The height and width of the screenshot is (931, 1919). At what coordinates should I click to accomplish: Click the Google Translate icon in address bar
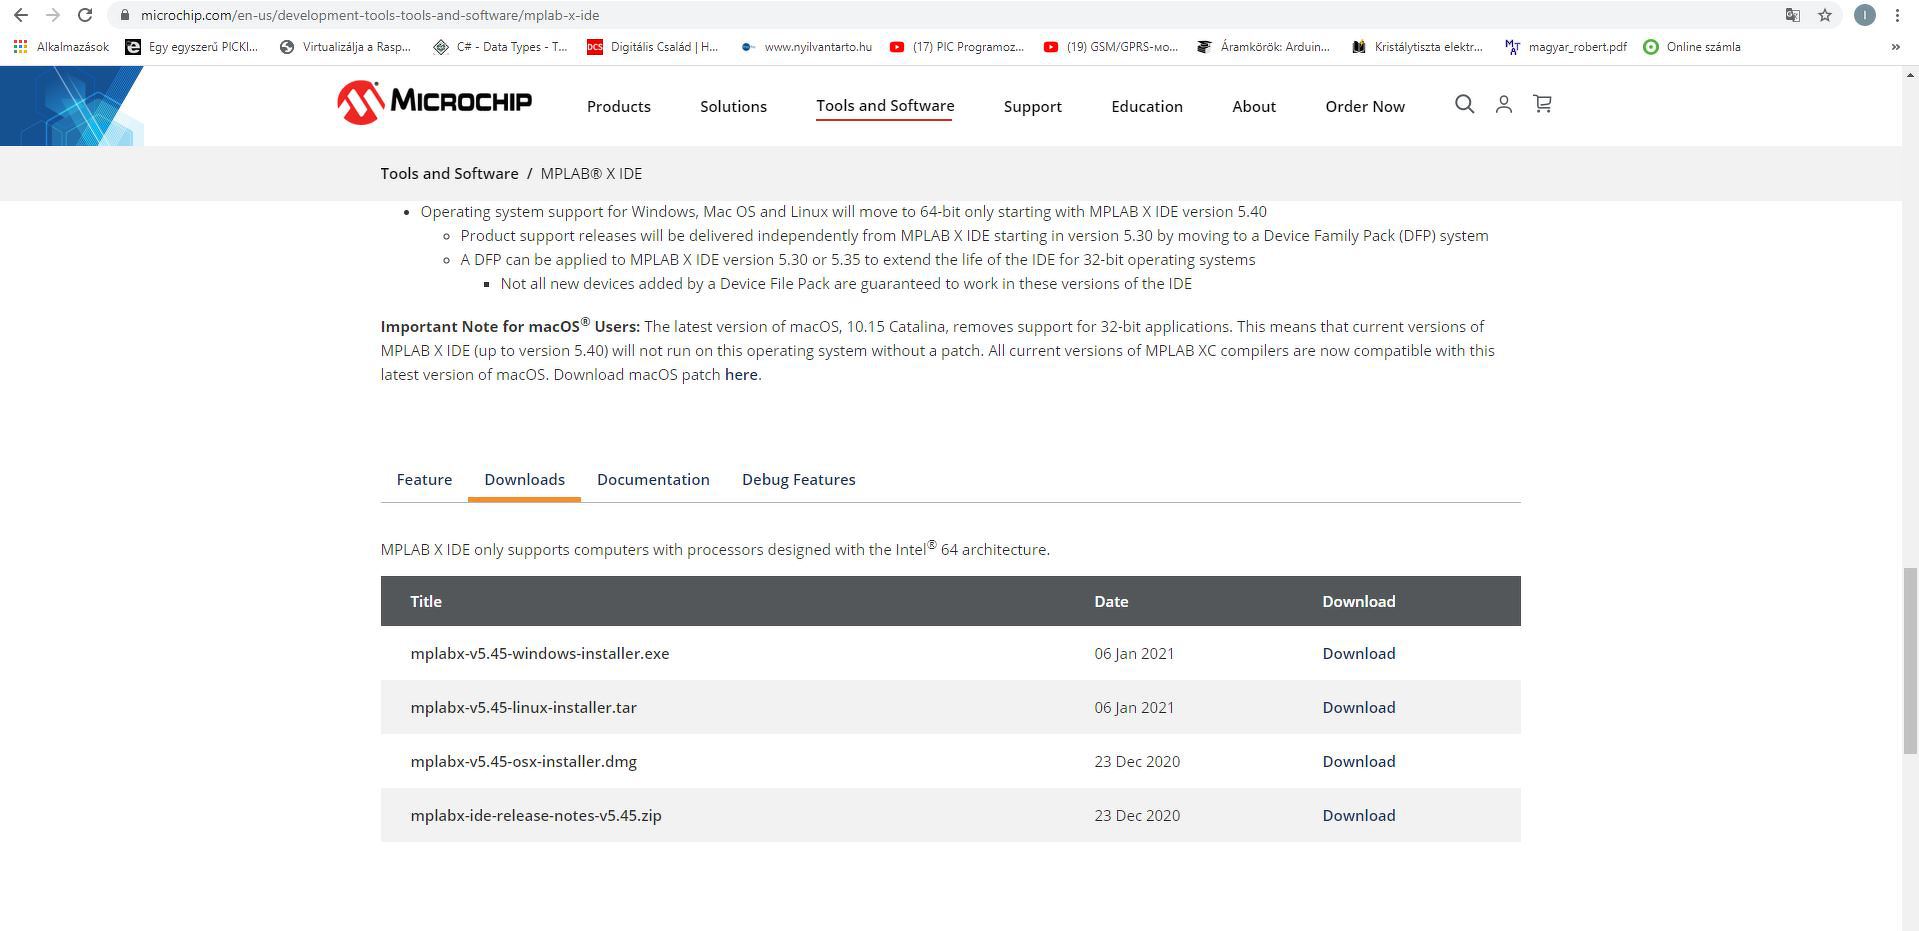click(x=1793, y=15)
